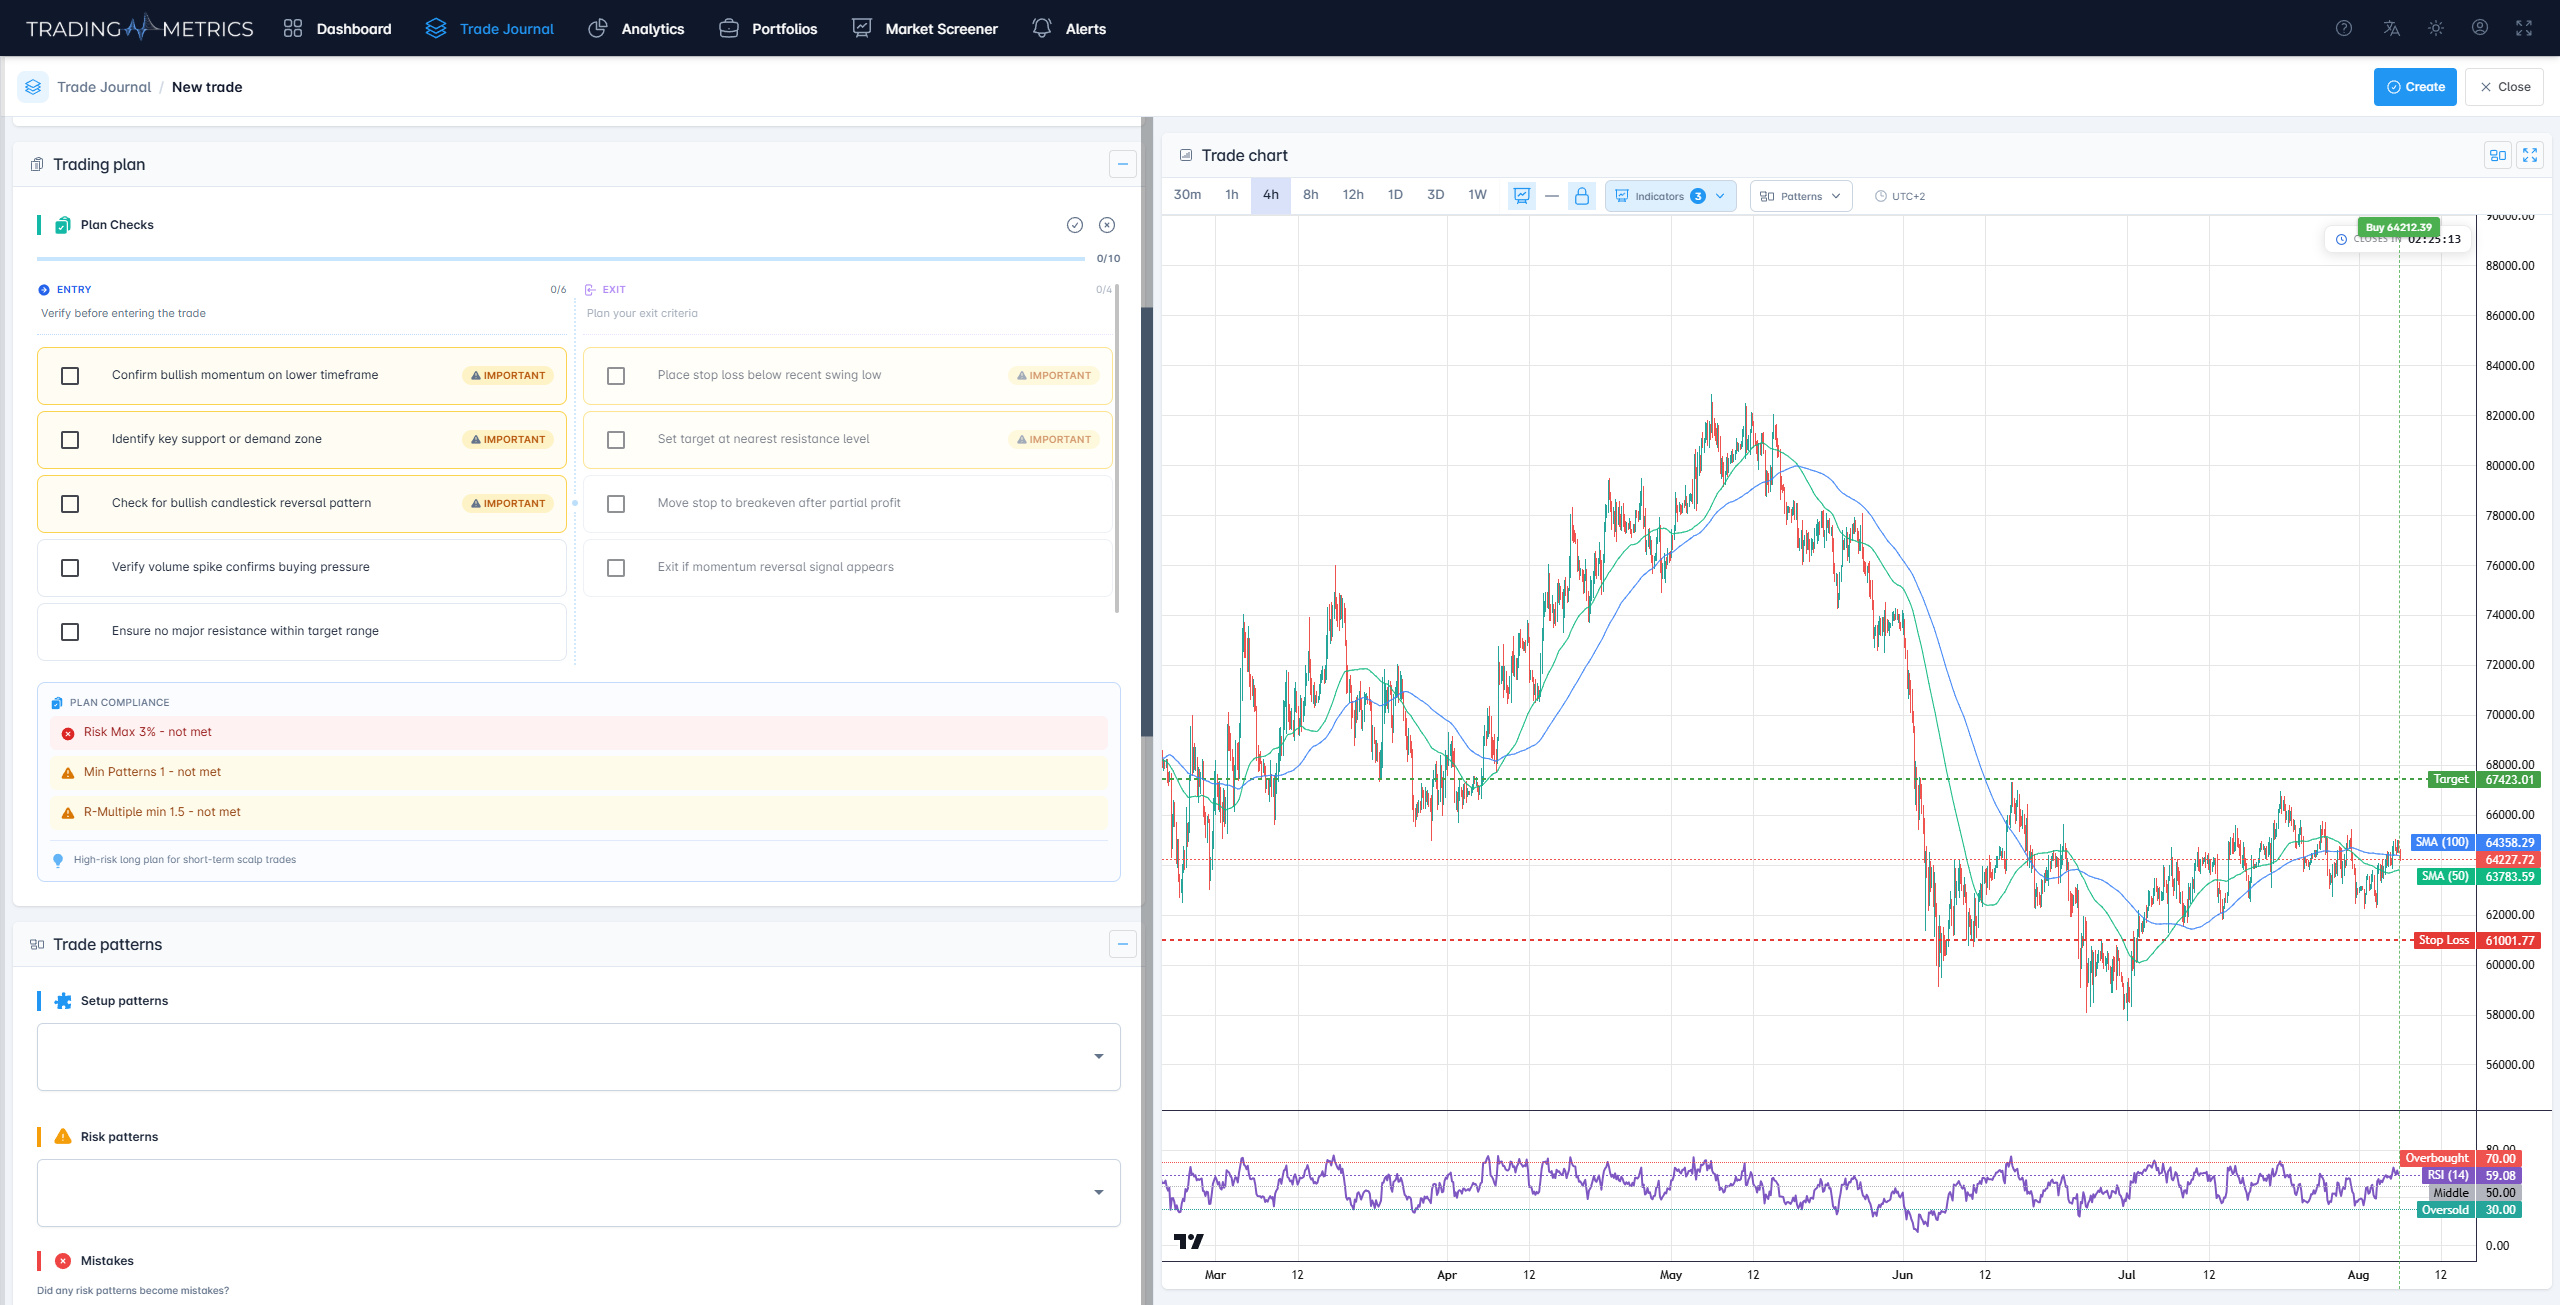Click the Trading plan header icon

click(x=37, y=164)
